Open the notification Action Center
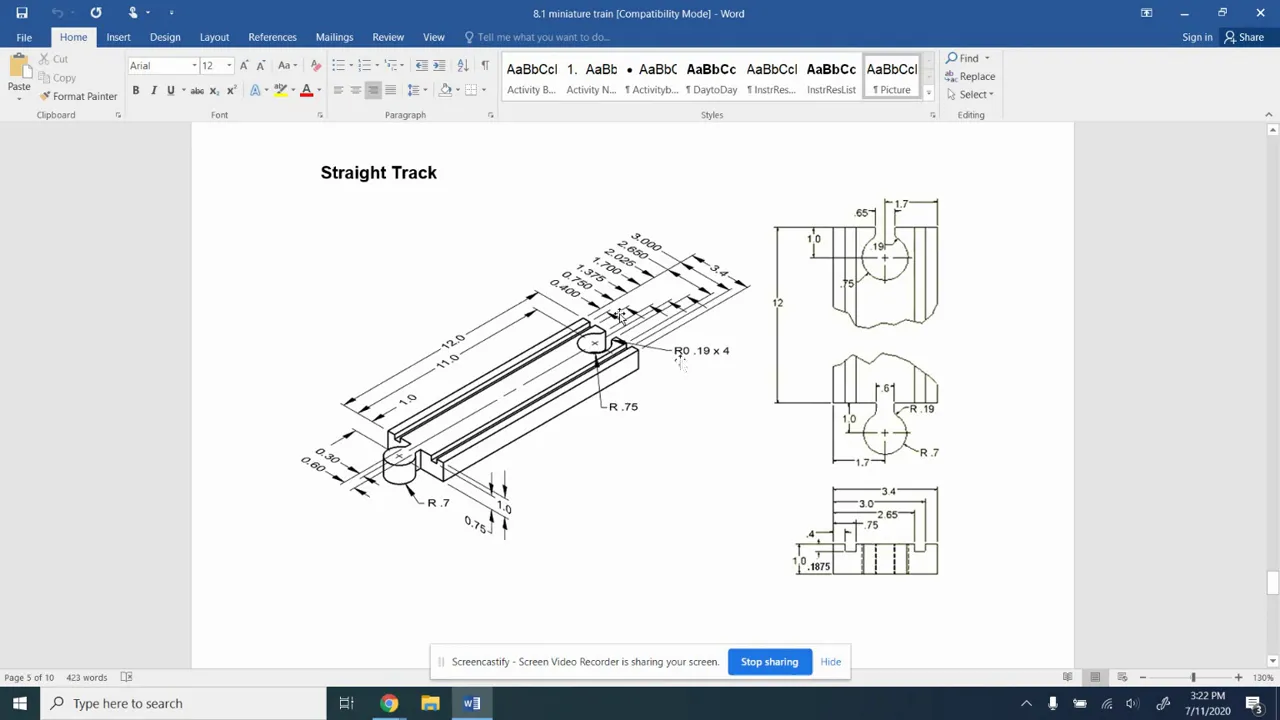The image size is (1280, 720). pos(1253,703)
